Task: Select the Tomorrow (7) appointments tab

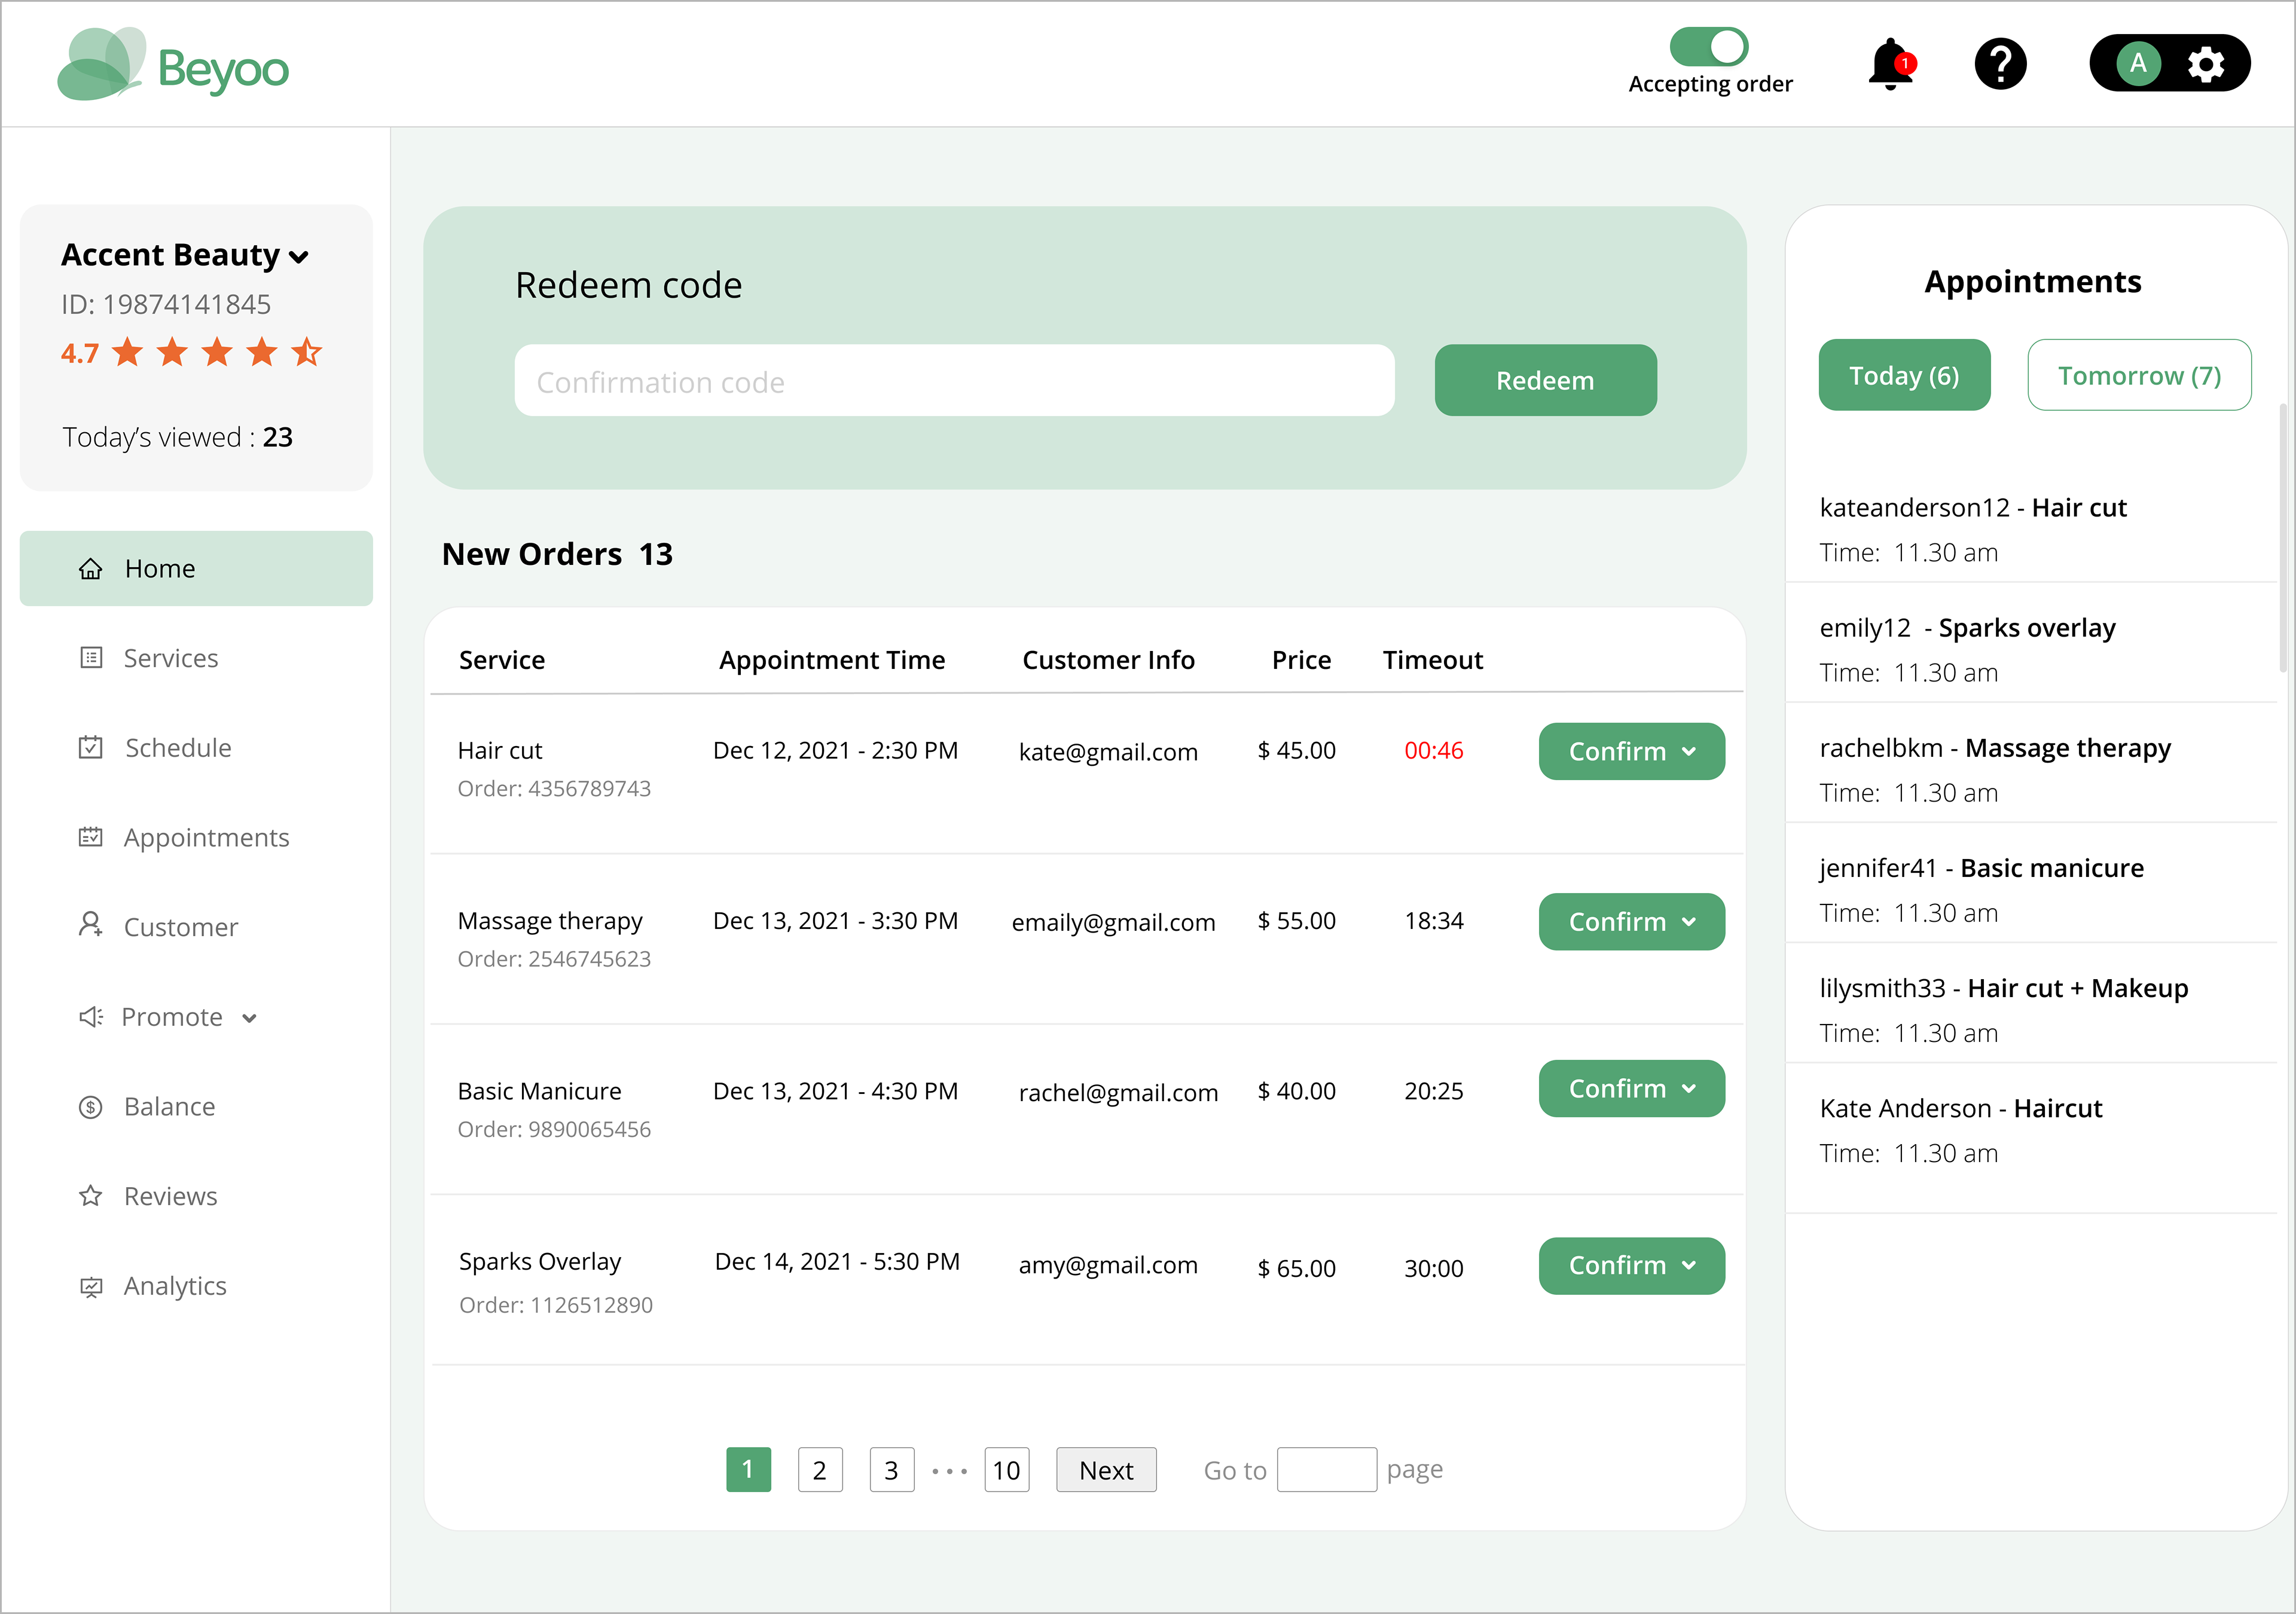Action: click(2139, 375)
